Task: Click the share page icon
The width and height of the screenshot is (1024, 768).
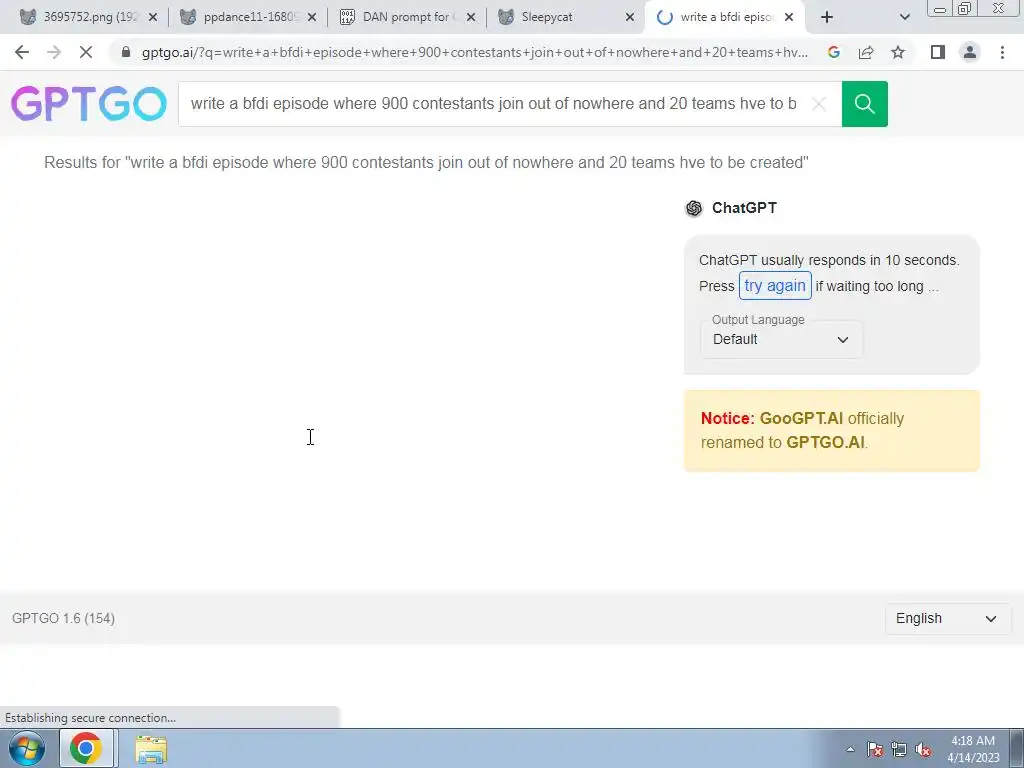Action: coord(866,52)
